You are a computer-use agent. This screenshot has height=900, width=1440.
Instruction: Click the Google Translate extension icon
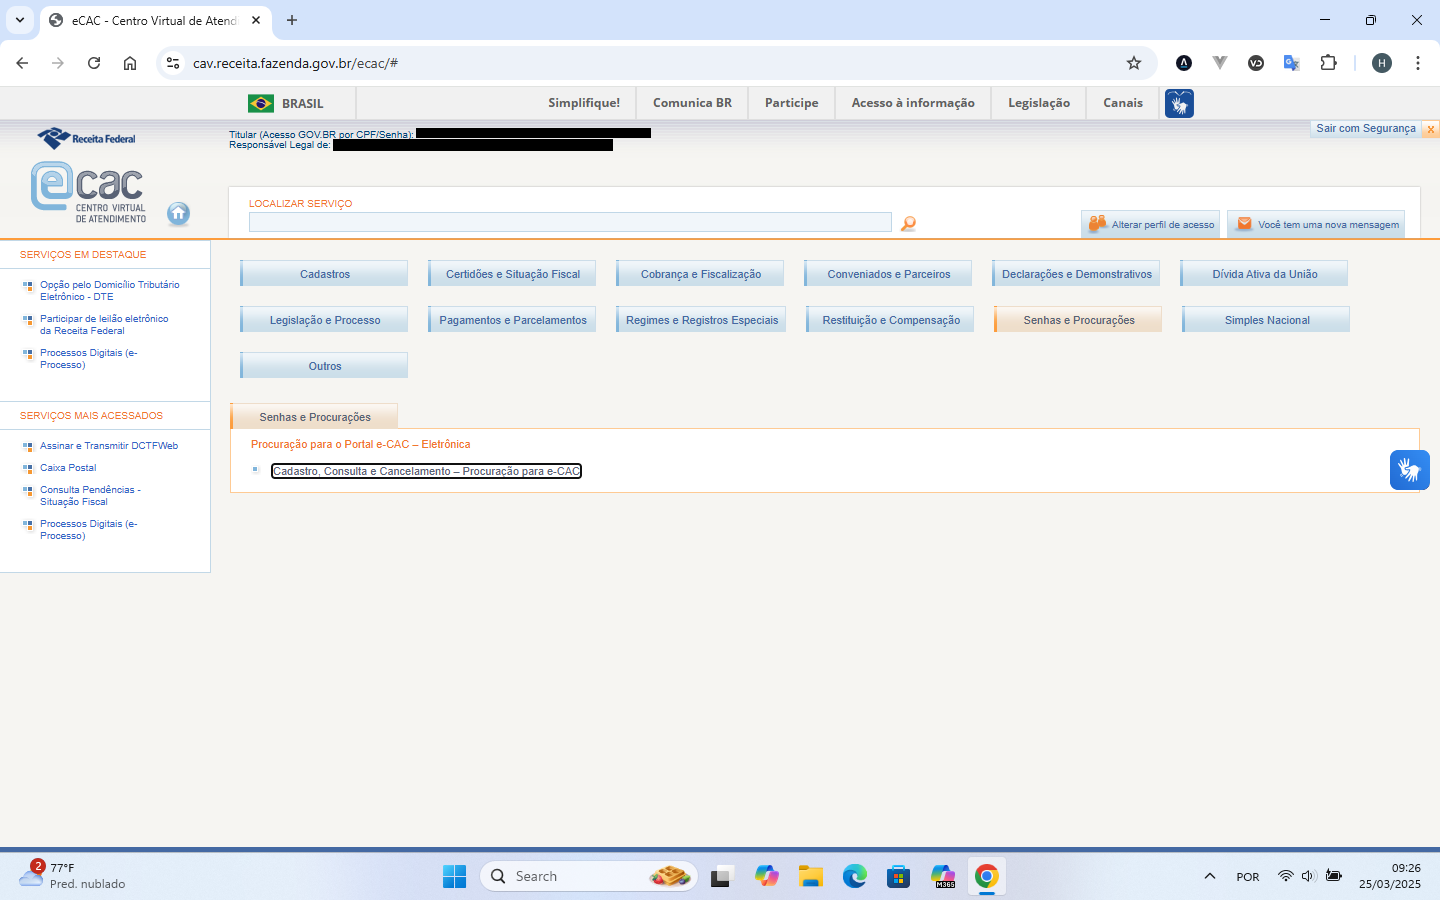pyautogui.click(x=1292, y=63)
